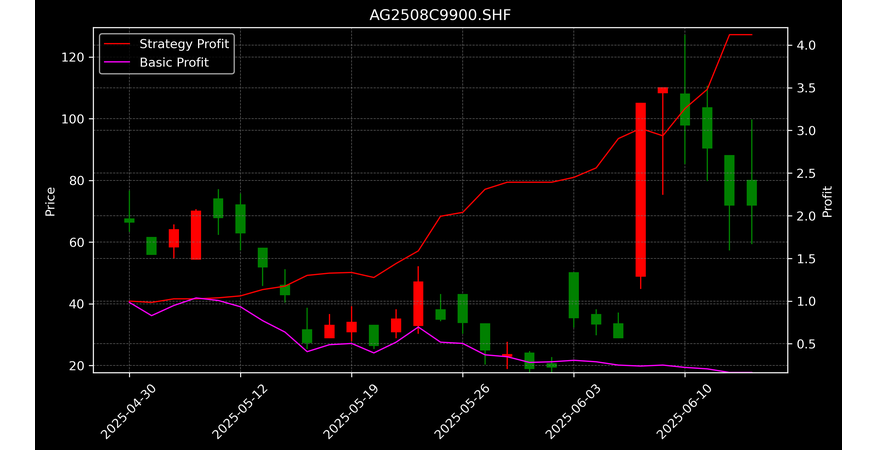Click the 0.5 profit tick label
Viewport: 878px width, 450px height.
click(805, 344)
